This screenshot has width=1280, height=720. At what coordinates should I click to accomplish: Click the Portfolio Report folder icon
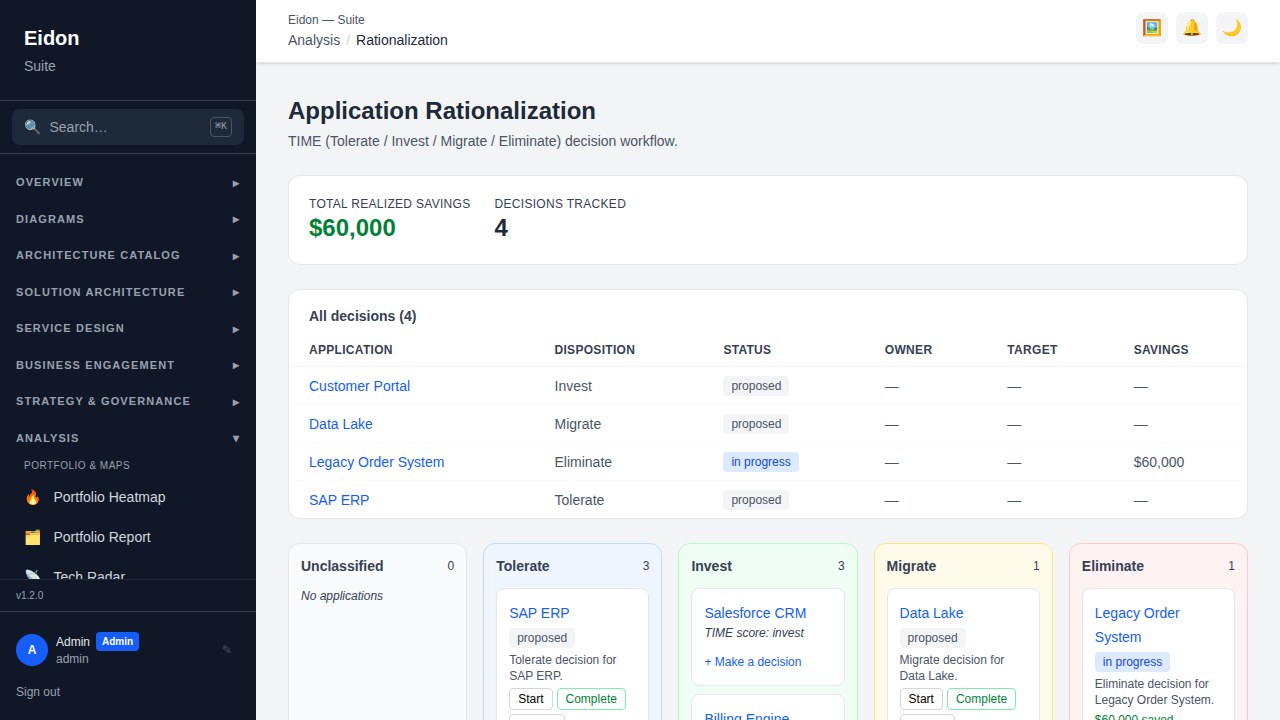click(x=33, y=537)
